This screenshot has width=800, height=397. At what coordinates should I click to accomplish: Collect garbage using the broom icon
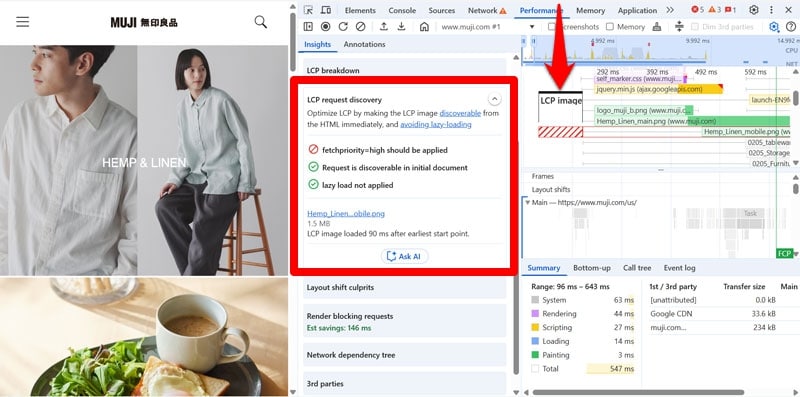click(657, 27)
